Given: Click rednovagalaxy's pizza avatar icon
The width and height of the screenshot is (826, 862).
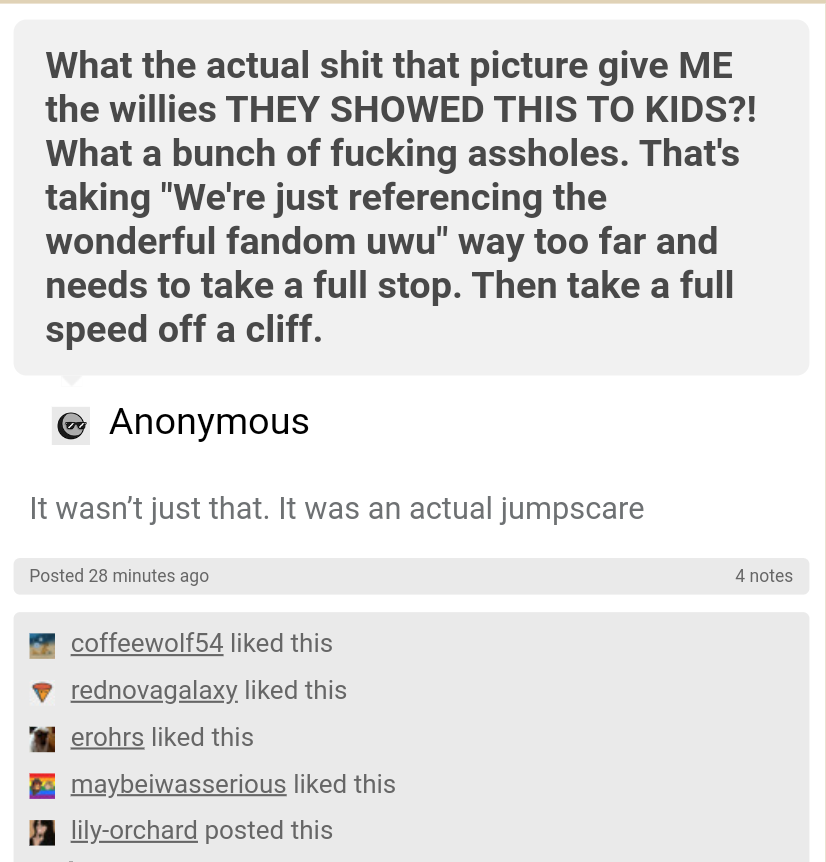Looking at the screenshot, I should pos(42,693).
